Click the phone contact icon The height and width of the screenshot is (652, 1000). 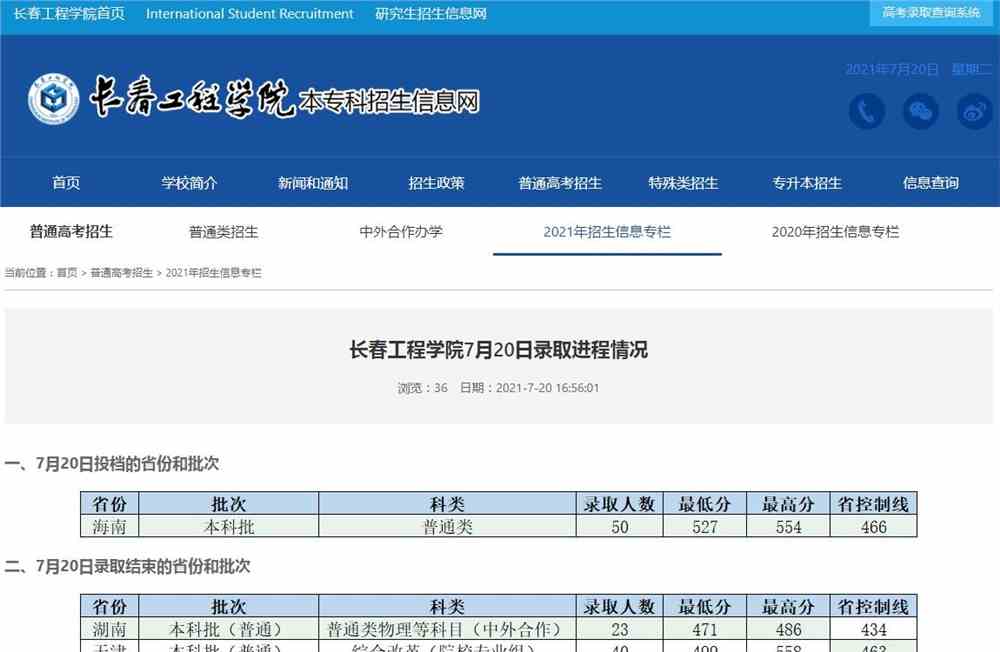click(x=867, y=112)
